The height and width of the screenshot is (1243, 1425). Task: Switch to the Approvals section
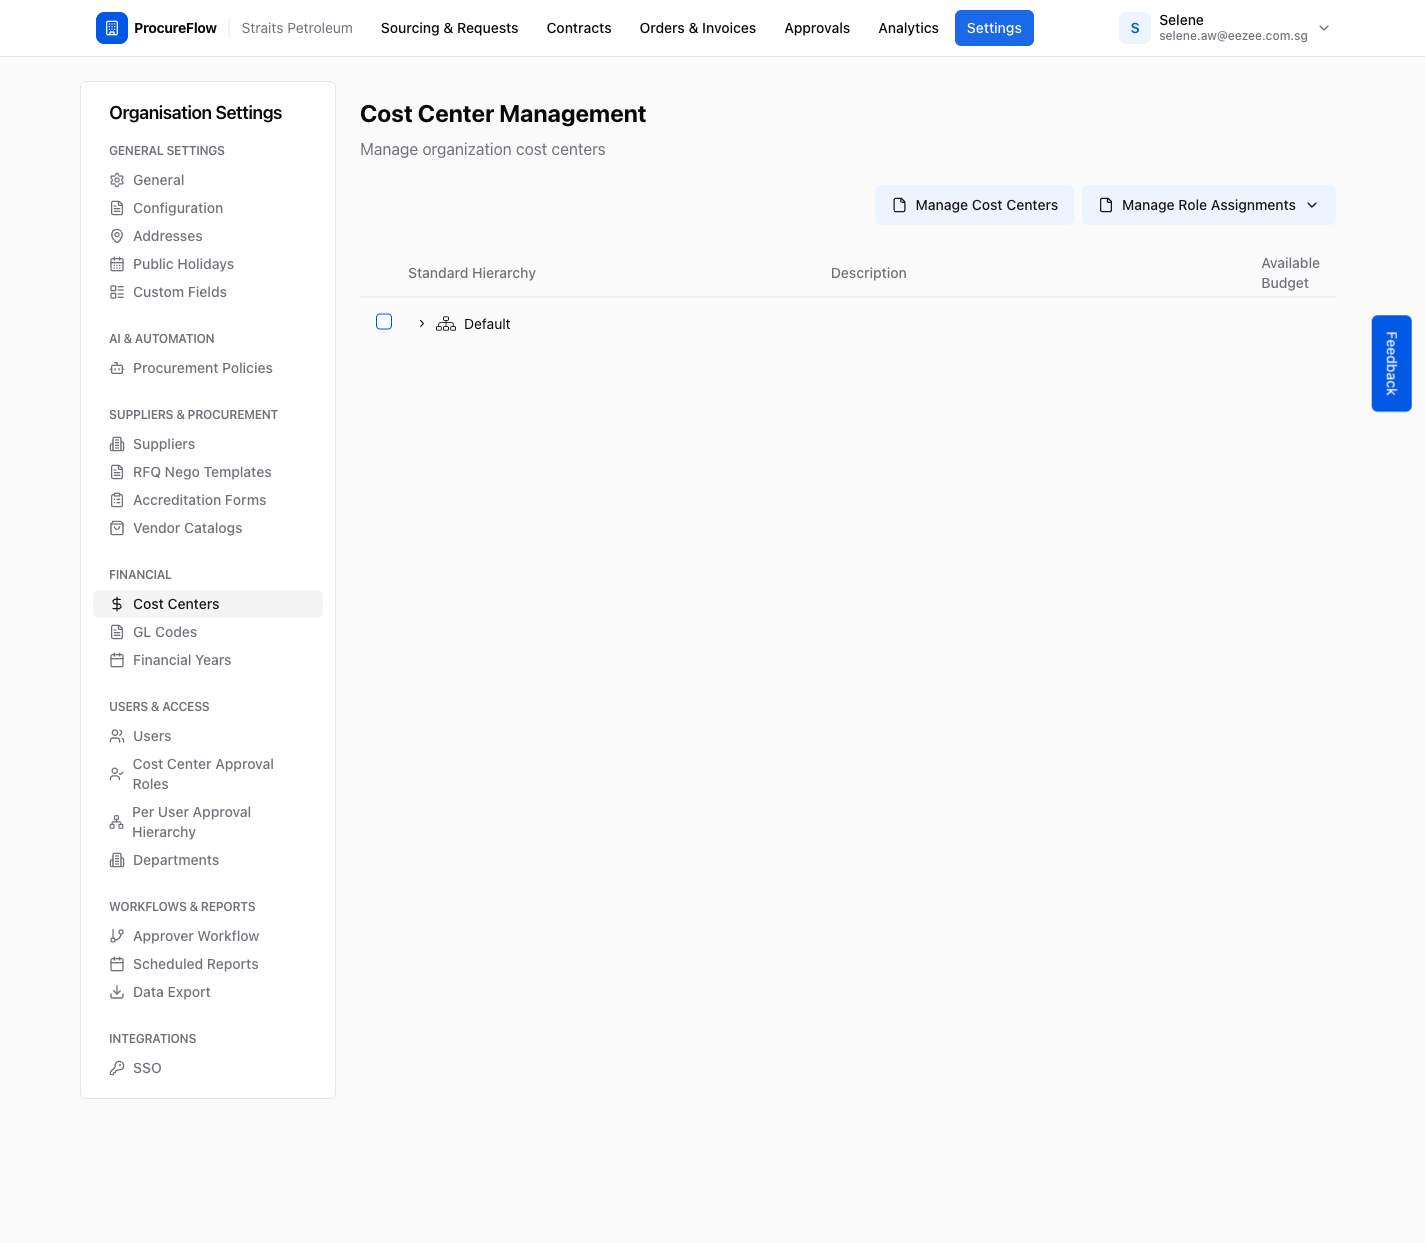click(x=817, y=28)
